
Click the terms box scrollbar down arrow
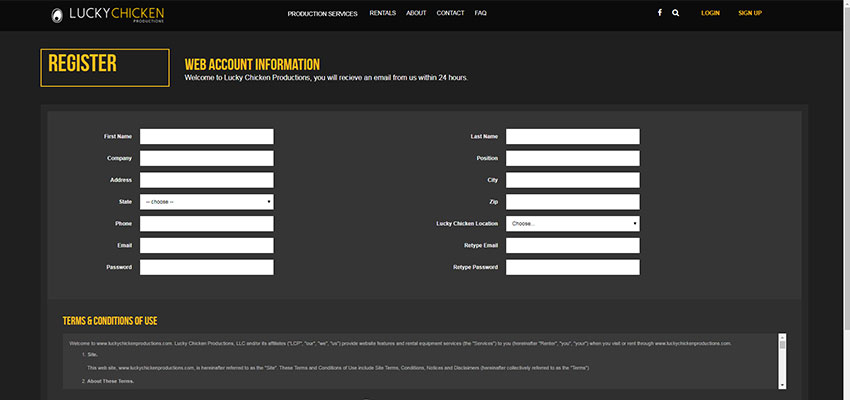pyautogui.click(x=782, y=385)
